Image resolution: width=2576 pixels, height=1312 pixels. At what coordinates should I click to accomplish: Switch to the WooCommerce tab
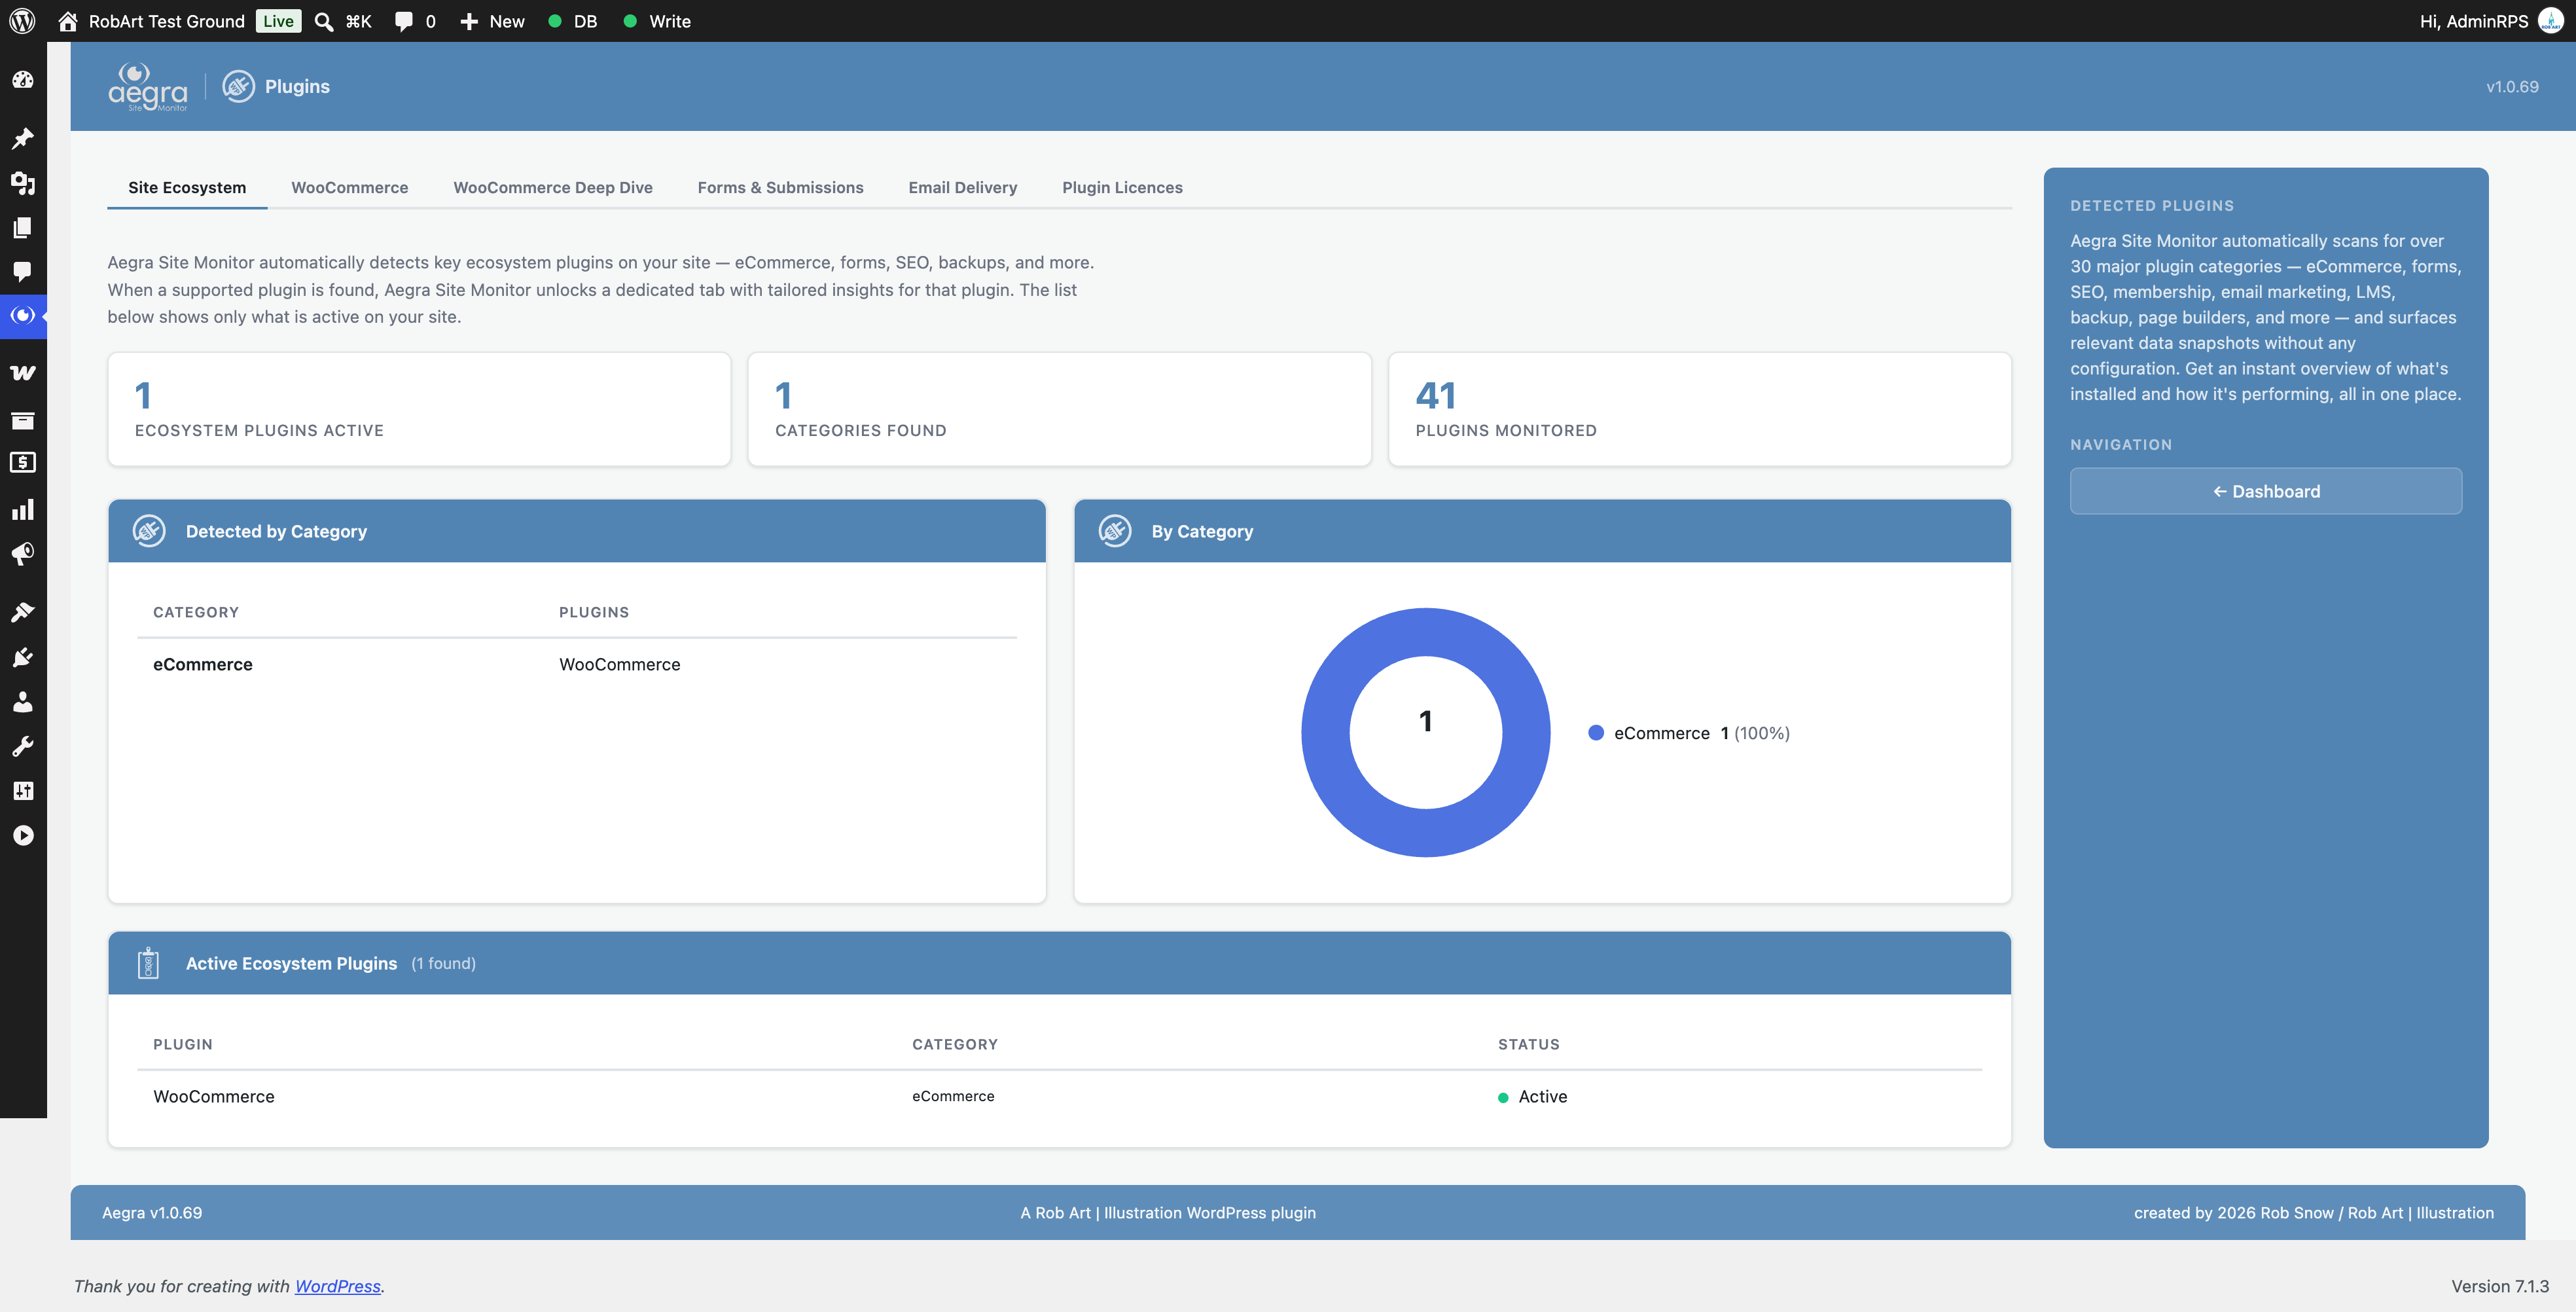(350, 187)
